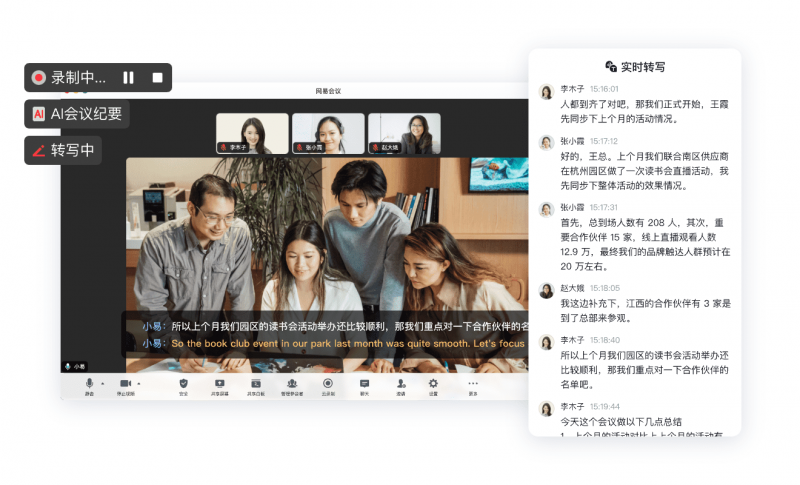This screenshot has height=485, width=800.
Task: Click the invite participant icon
Action: pyautogui.click(x=401, y=384)
